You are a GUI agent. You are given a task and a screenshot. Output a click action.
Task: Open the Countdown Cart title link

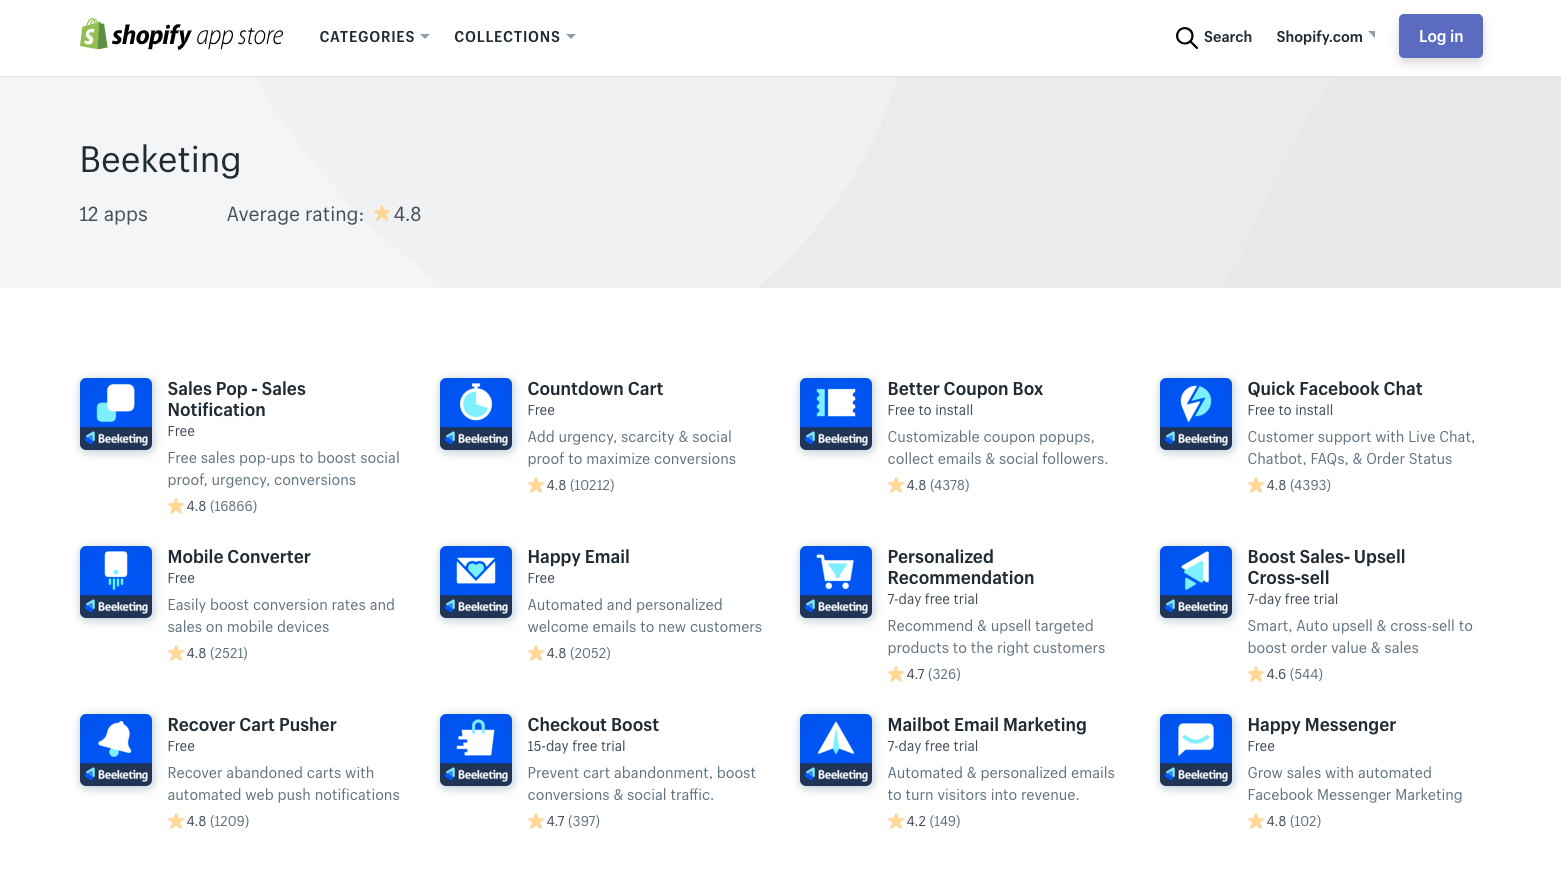[x=595, y=389]
